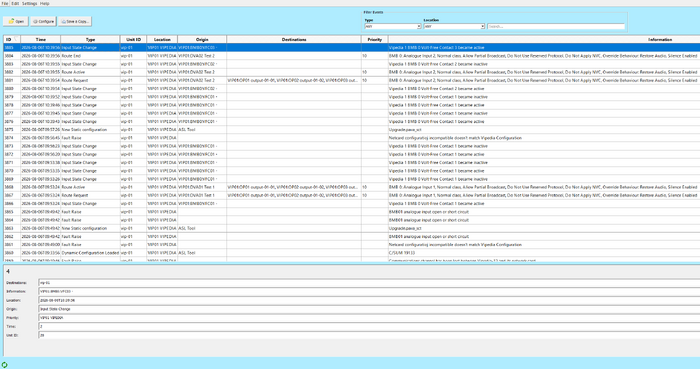700x369 pixels.
Task: Expand the Location filter dropdown
Action: 483,27
